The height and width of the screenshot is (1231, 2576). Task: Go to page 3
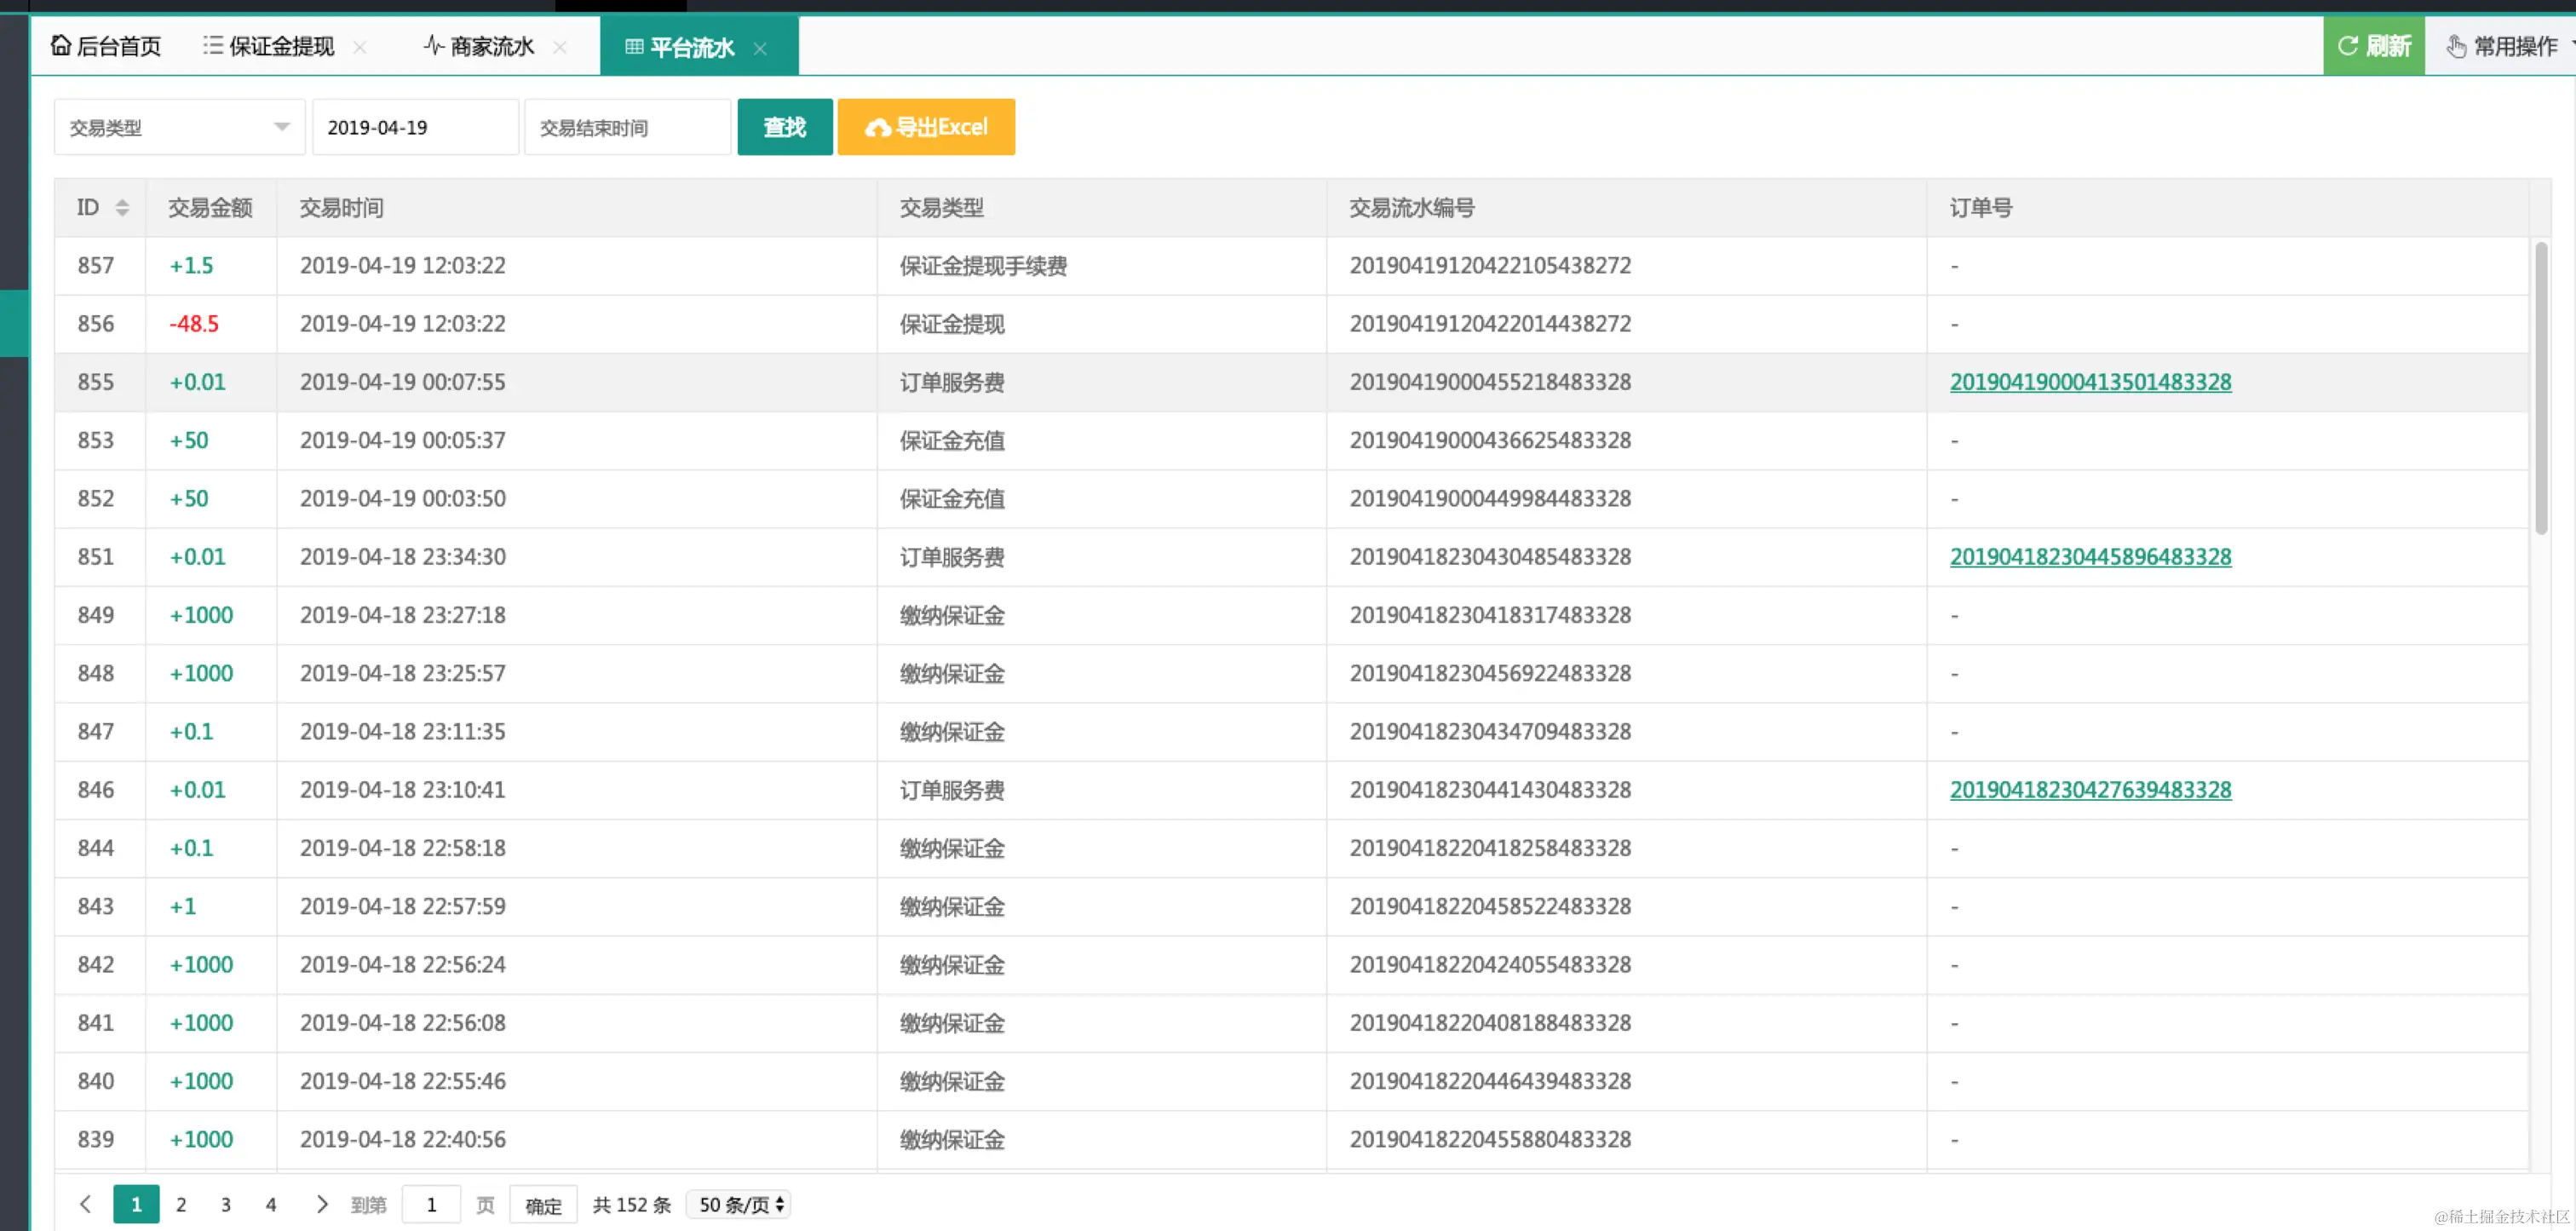[226, 1204]
